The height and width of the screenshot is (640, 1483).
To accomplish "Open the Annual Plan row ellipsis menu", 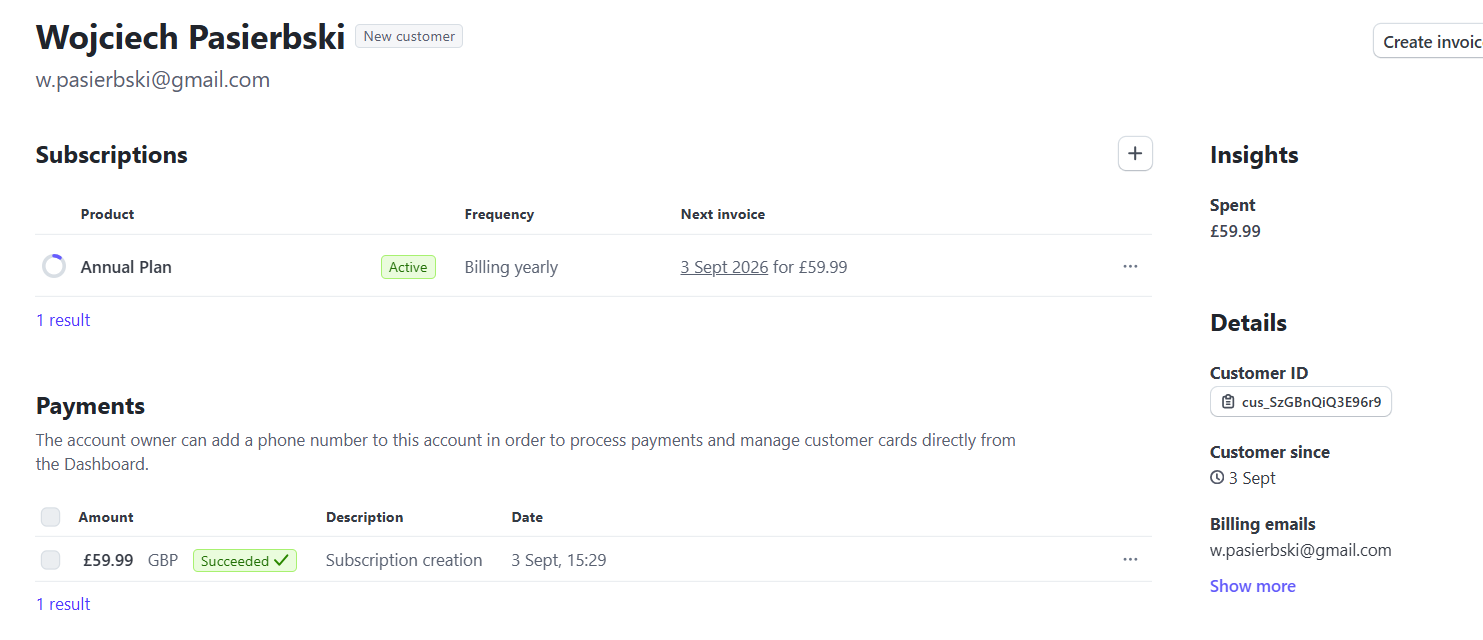I will coord(1130,267).
